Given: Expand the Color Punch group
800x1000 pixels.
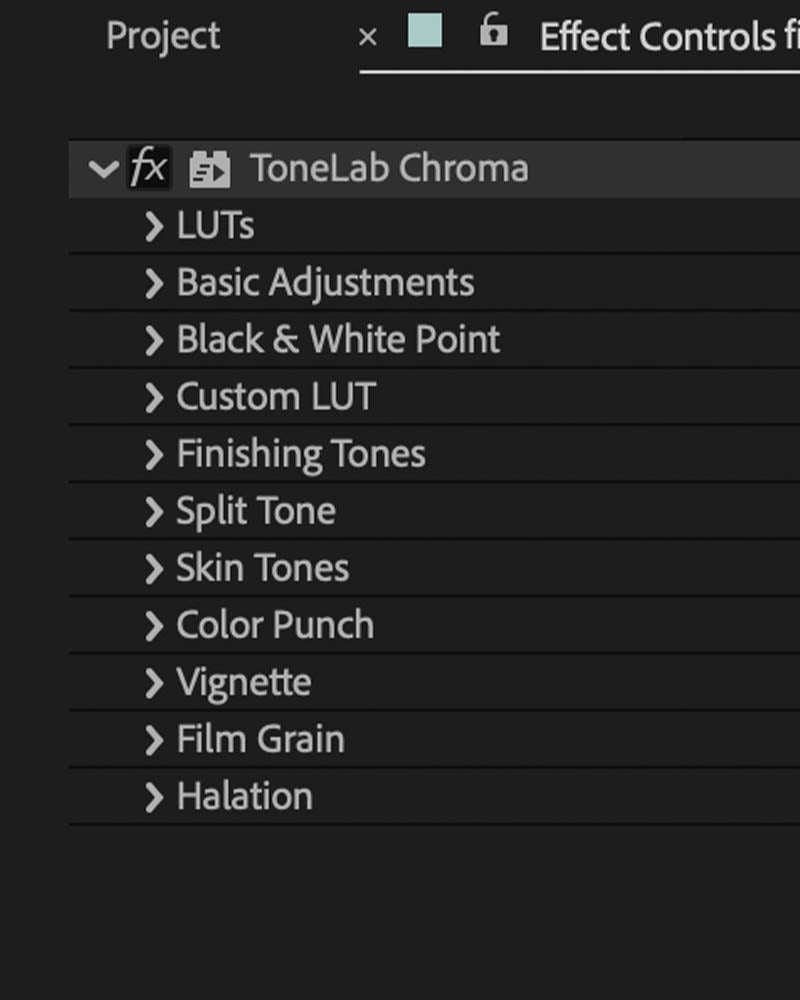Looking at the screenshot, I should pyautogui.click(x=154, y=626).
